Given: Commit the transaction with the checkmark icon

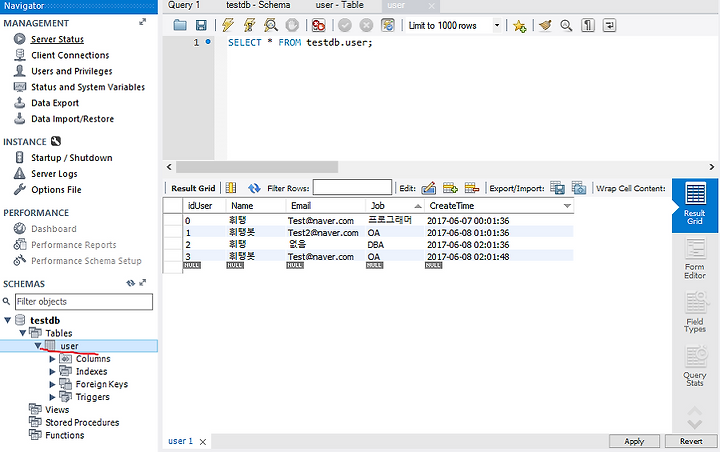Looking at the screenshot, I should click(x=345, y=25).
